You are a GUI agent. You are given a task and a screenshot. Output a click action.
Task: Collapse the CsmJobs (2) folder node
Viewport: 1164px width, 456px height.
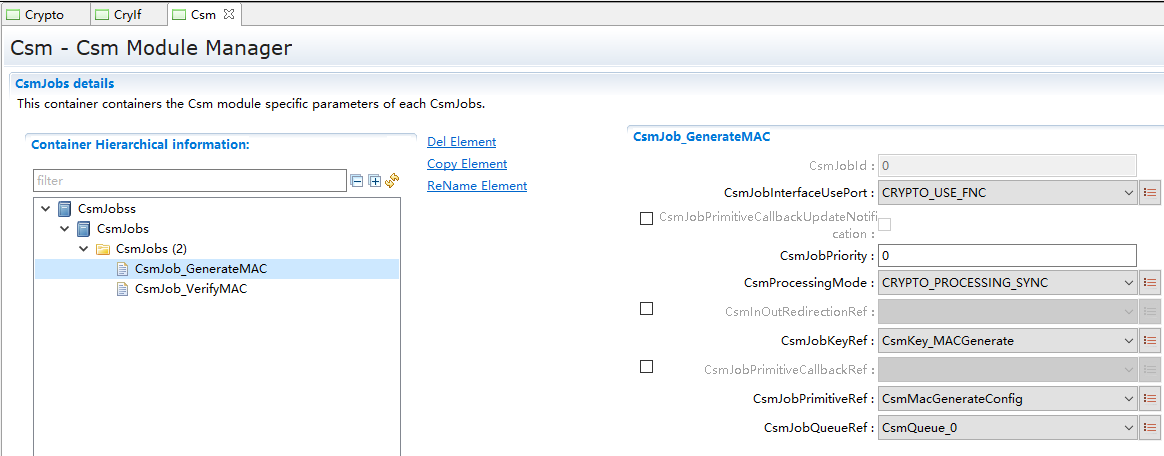click(x=84, y=249)
